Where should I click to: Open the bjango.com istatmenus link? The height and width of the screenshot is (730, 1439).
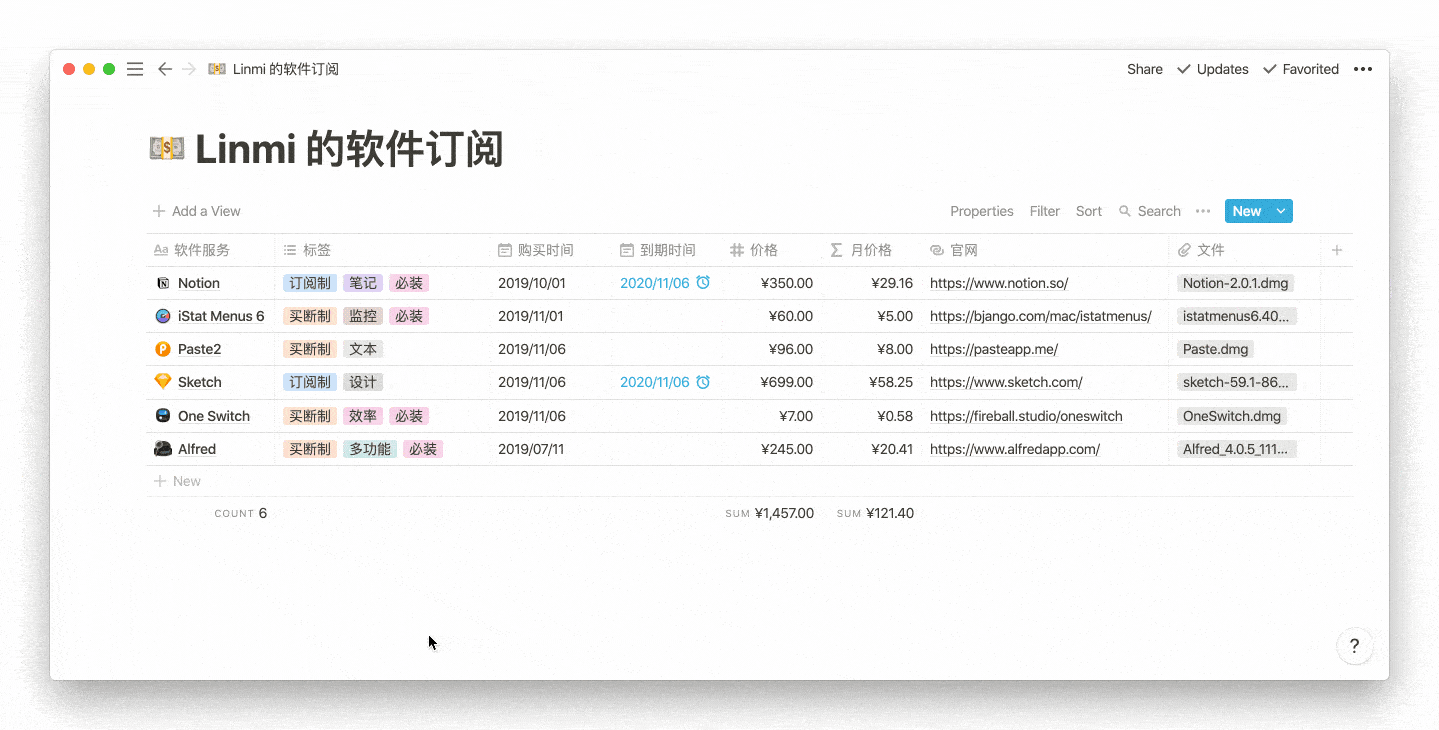(x=1041, y=316)
